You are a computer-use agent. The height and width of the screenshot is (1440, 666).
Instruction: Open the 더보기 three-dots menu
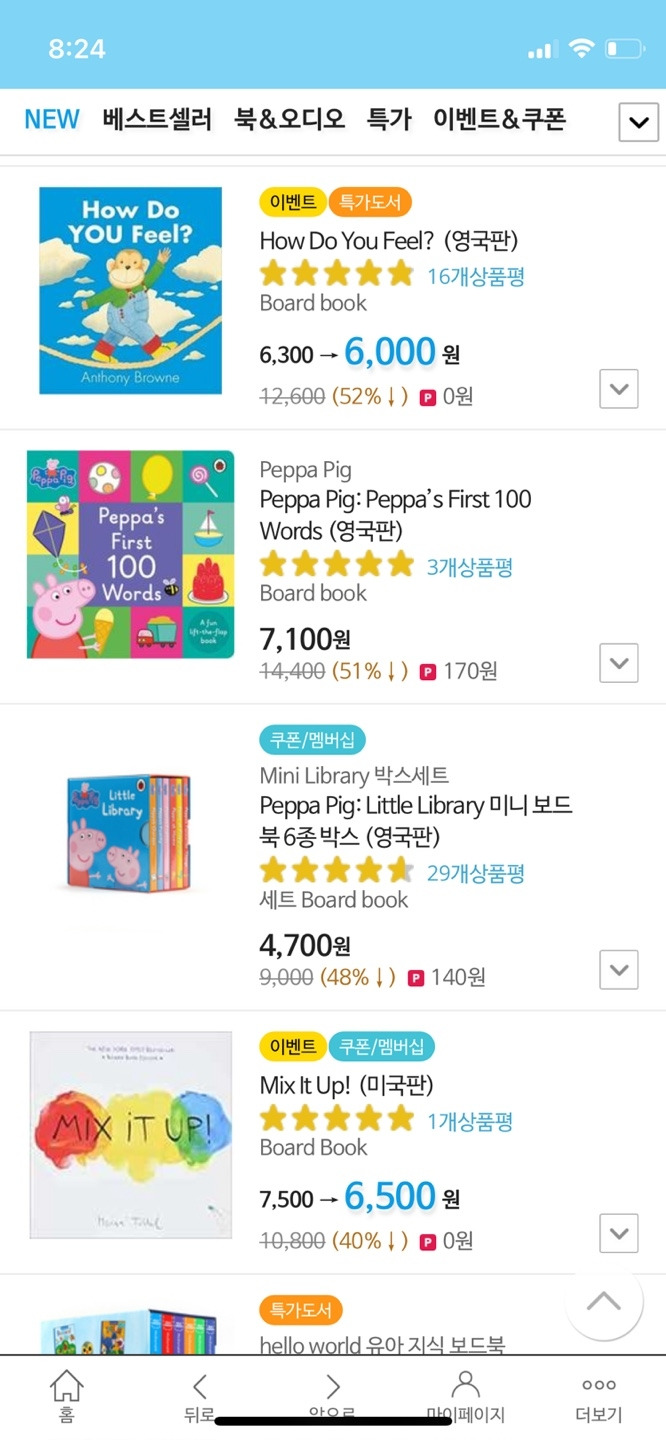pos(599,1385)
